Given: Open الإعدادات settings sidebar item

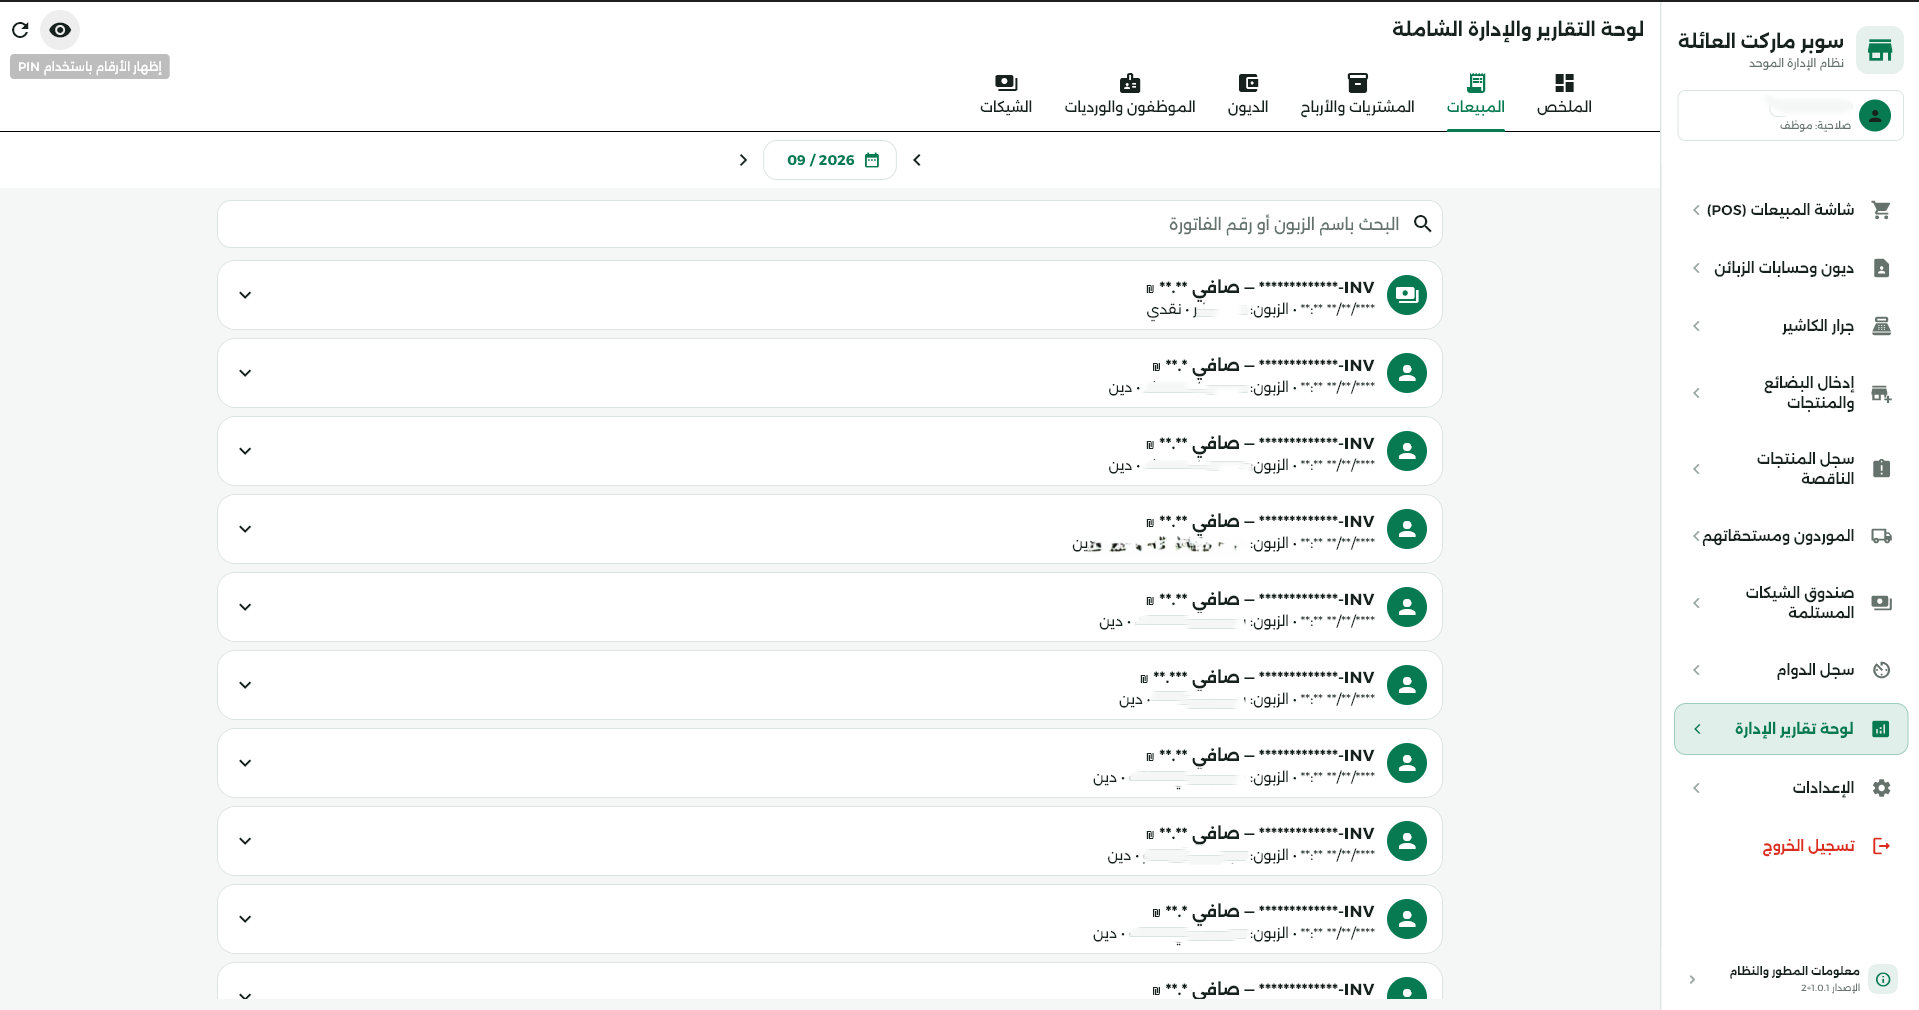Looking at the screenshot, I should coord(1790,788).
